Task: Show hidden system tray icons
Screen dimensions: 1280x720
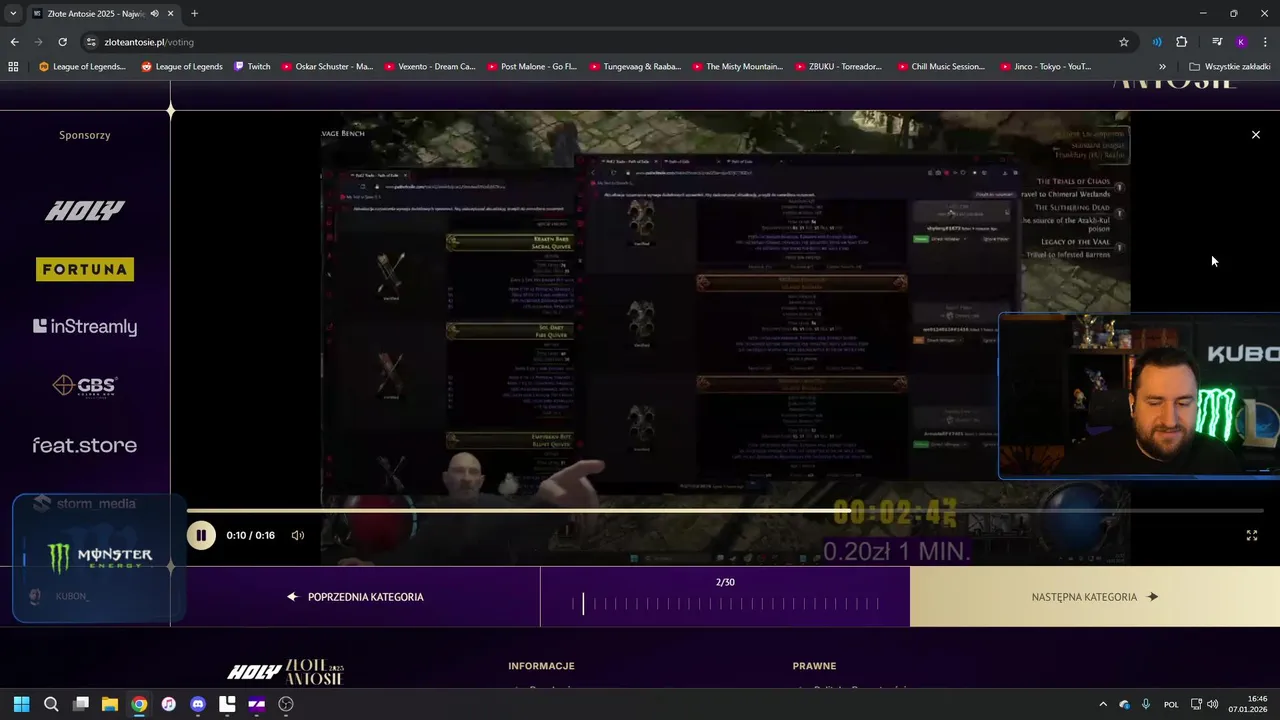Action: 1104,704
